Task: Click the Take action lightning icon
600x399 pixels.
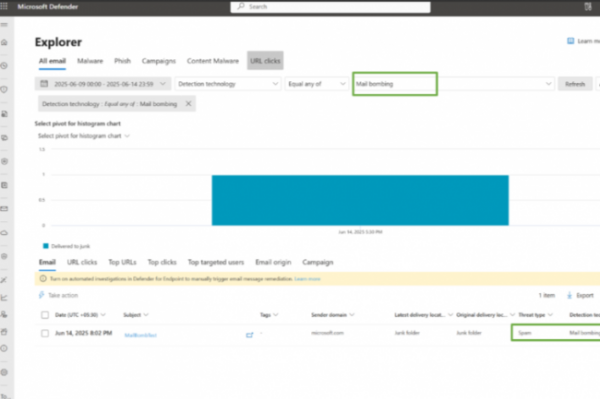Action: [41, 295]
